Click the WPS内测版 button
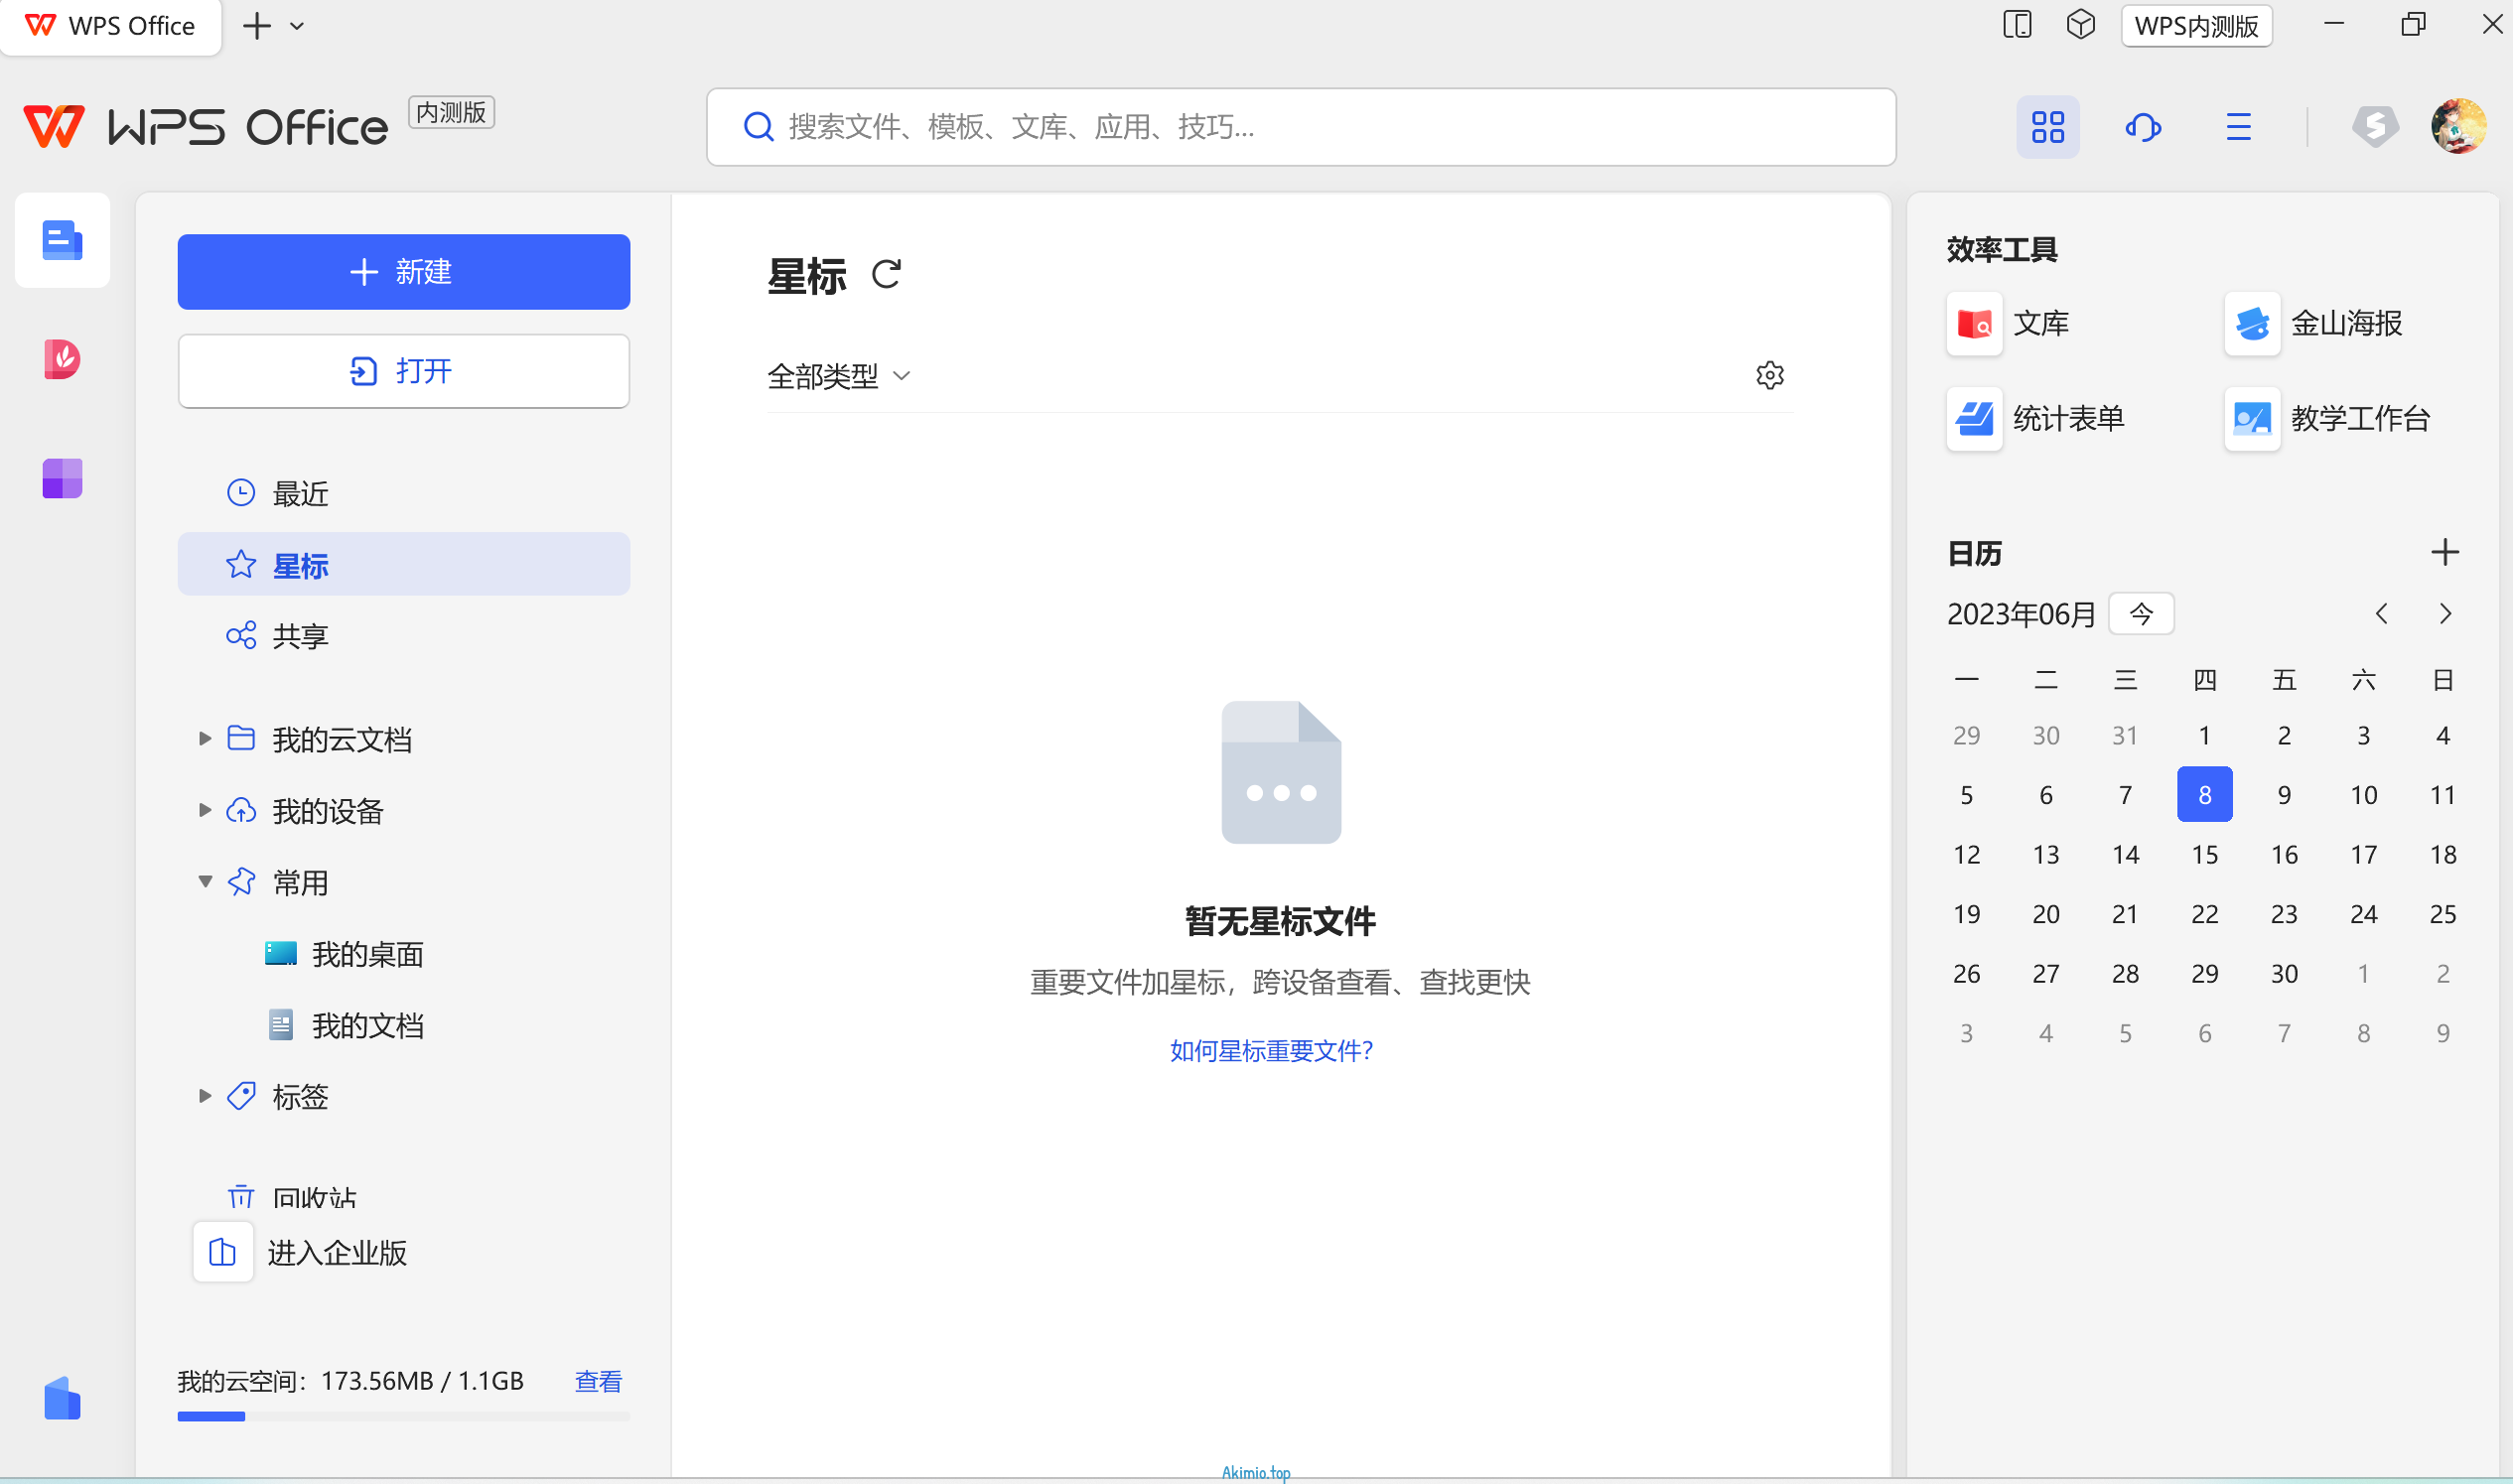The height and width of the screenshot is (1484, 2513). click(2195, 26)
